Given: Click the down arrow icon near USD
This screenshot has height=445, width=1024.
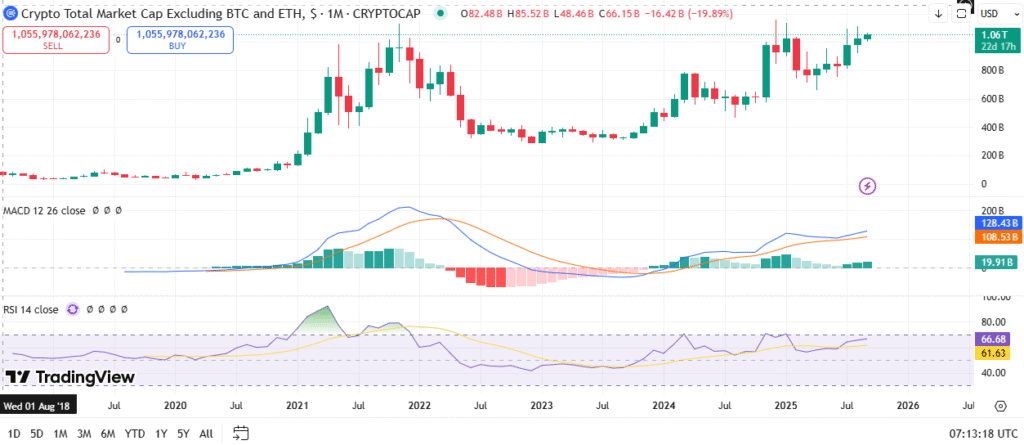Looking at the screenshot, I should click(938, 14).
